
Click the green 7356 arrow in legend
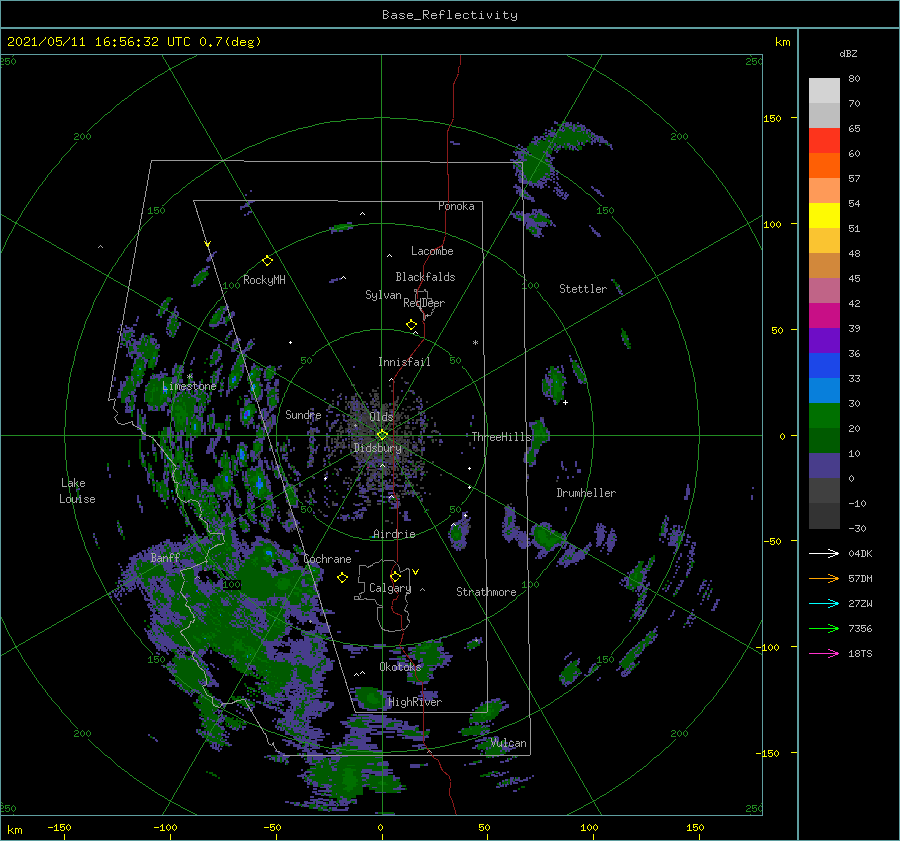(x=824, y=629)
